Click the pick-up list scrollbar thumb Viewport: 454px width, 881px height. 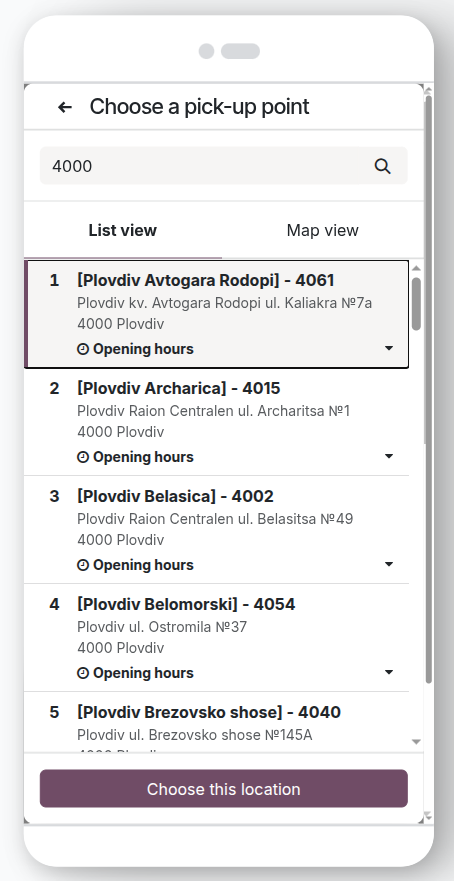coord(416,304)
